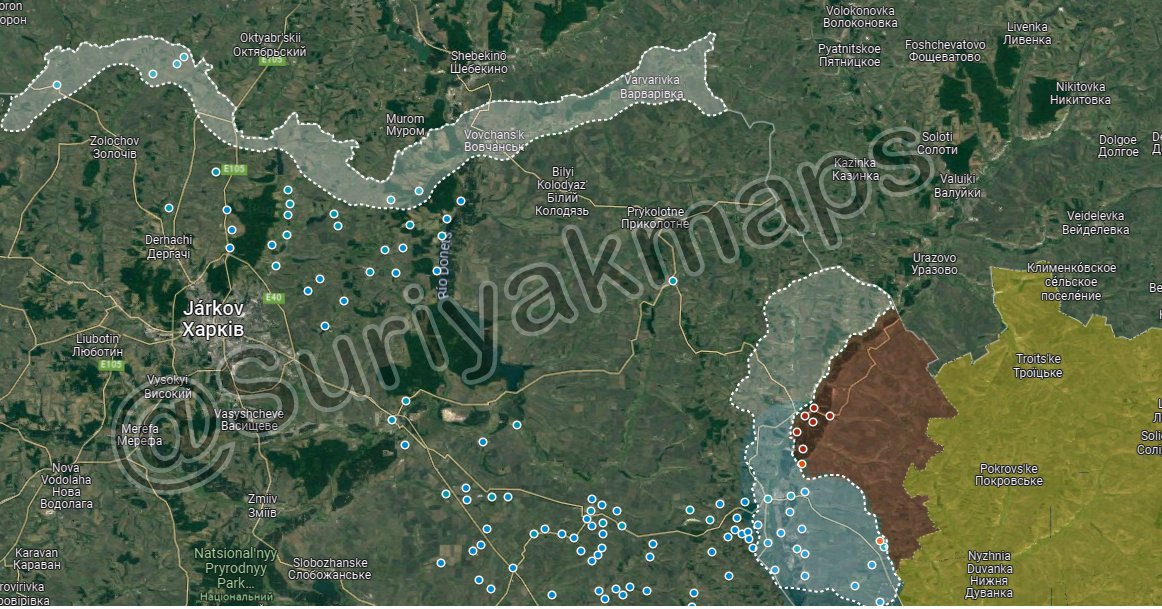Click the blue marker directly above Derhachi label
The image size is (1162, 609).
[169, 208]
